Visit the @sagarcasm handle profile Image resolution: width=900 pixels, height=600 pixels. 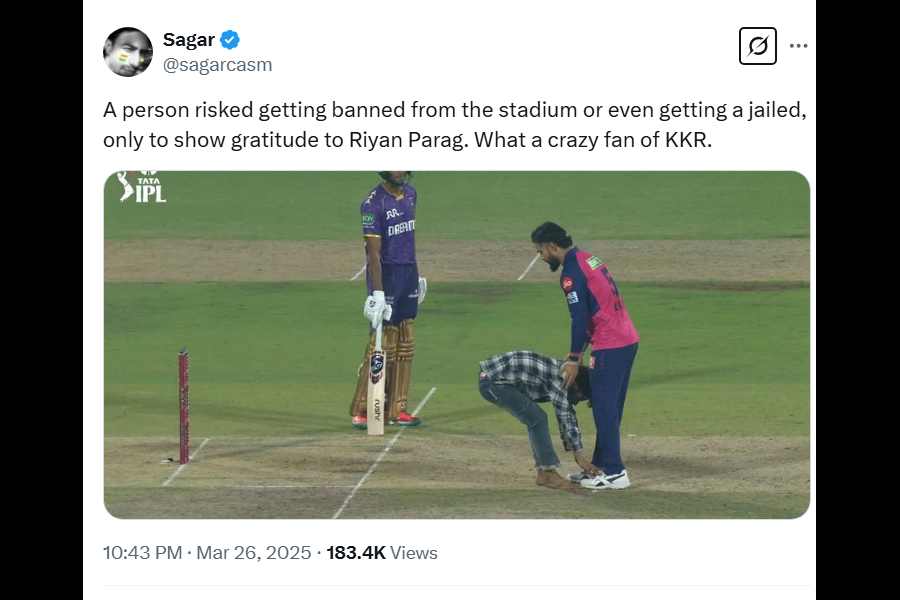(x=217, y=65)
